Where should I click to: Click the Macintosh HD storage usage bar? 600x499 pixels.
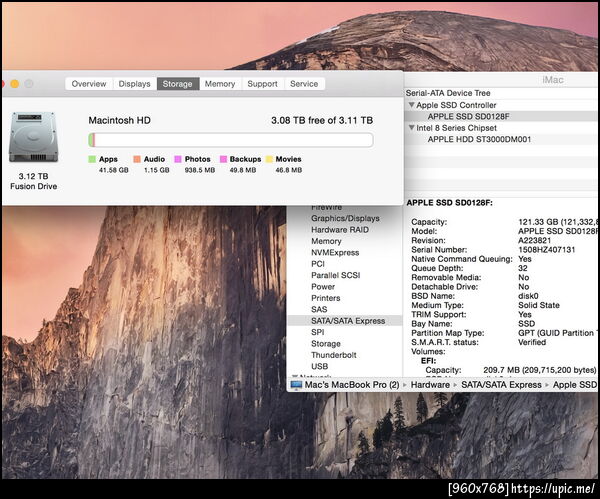coord(231,140)
